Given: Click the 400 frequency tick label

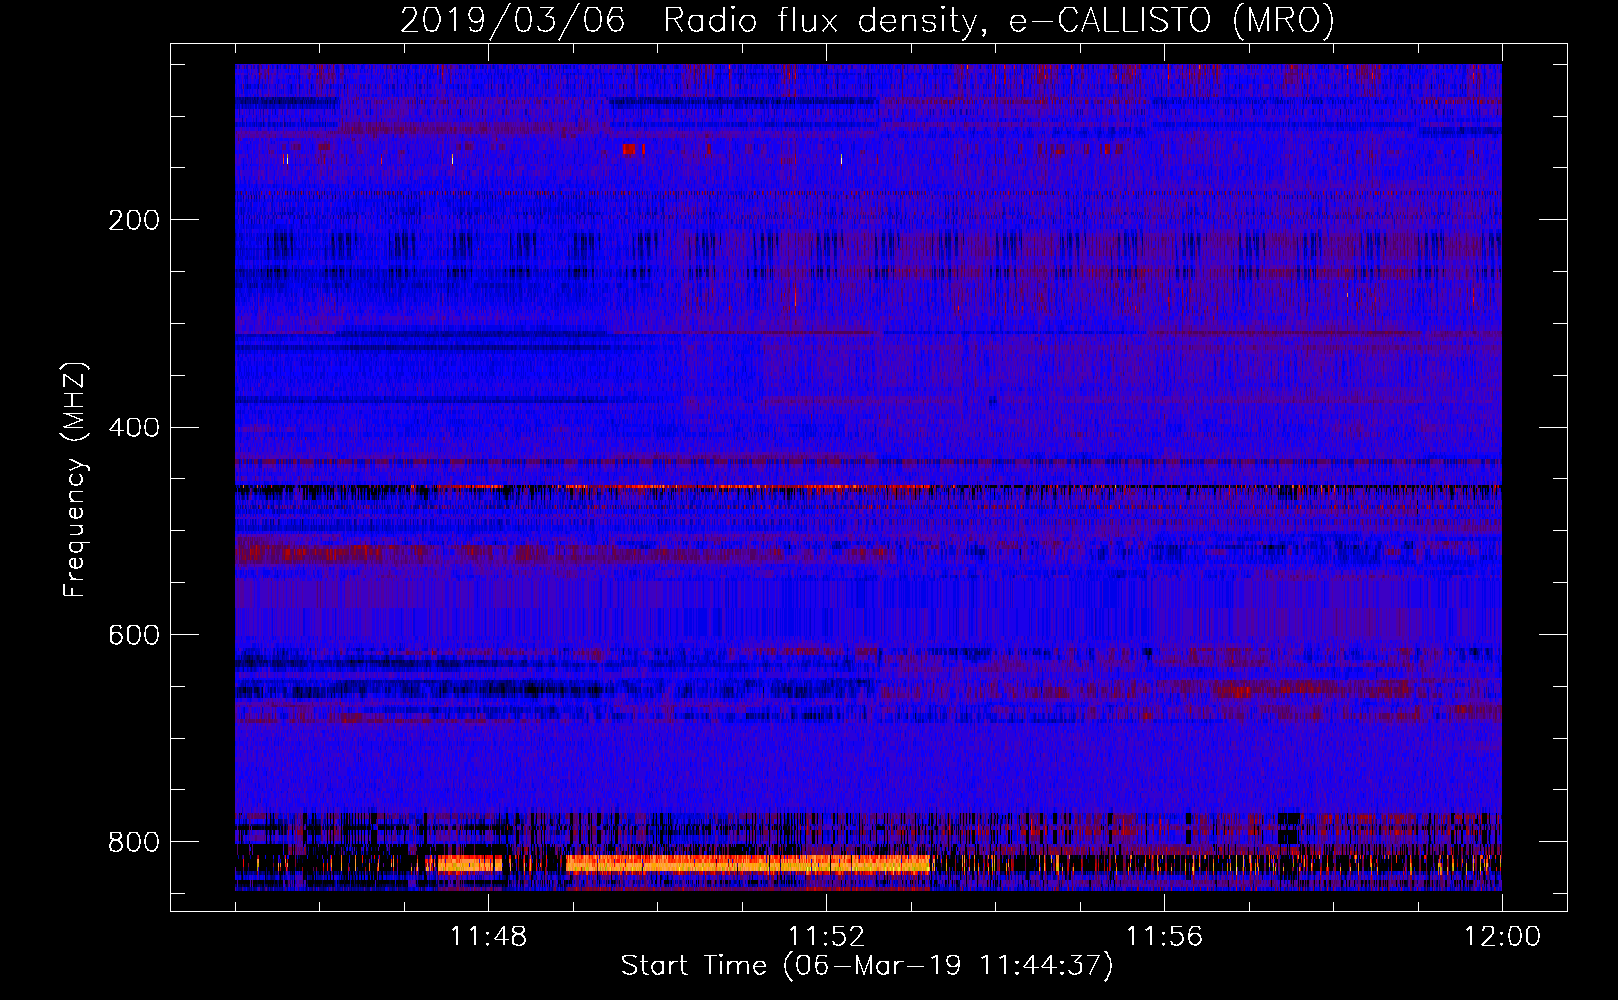Looking at the screenshot, I should pos(133,428).
